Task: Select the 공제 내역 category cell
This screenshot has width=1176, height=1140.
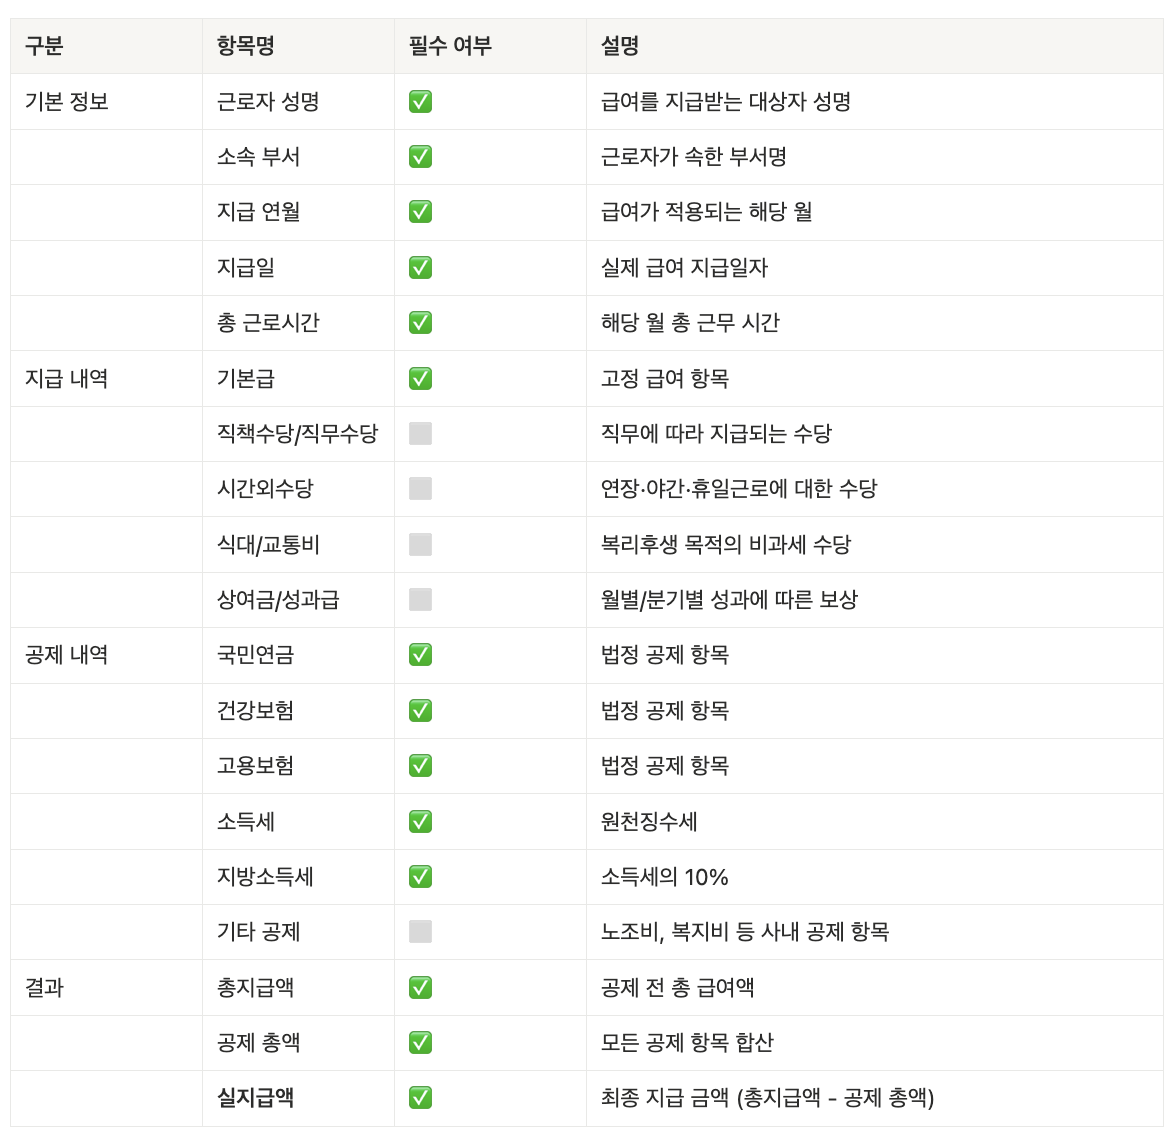Action: (66, 655)
